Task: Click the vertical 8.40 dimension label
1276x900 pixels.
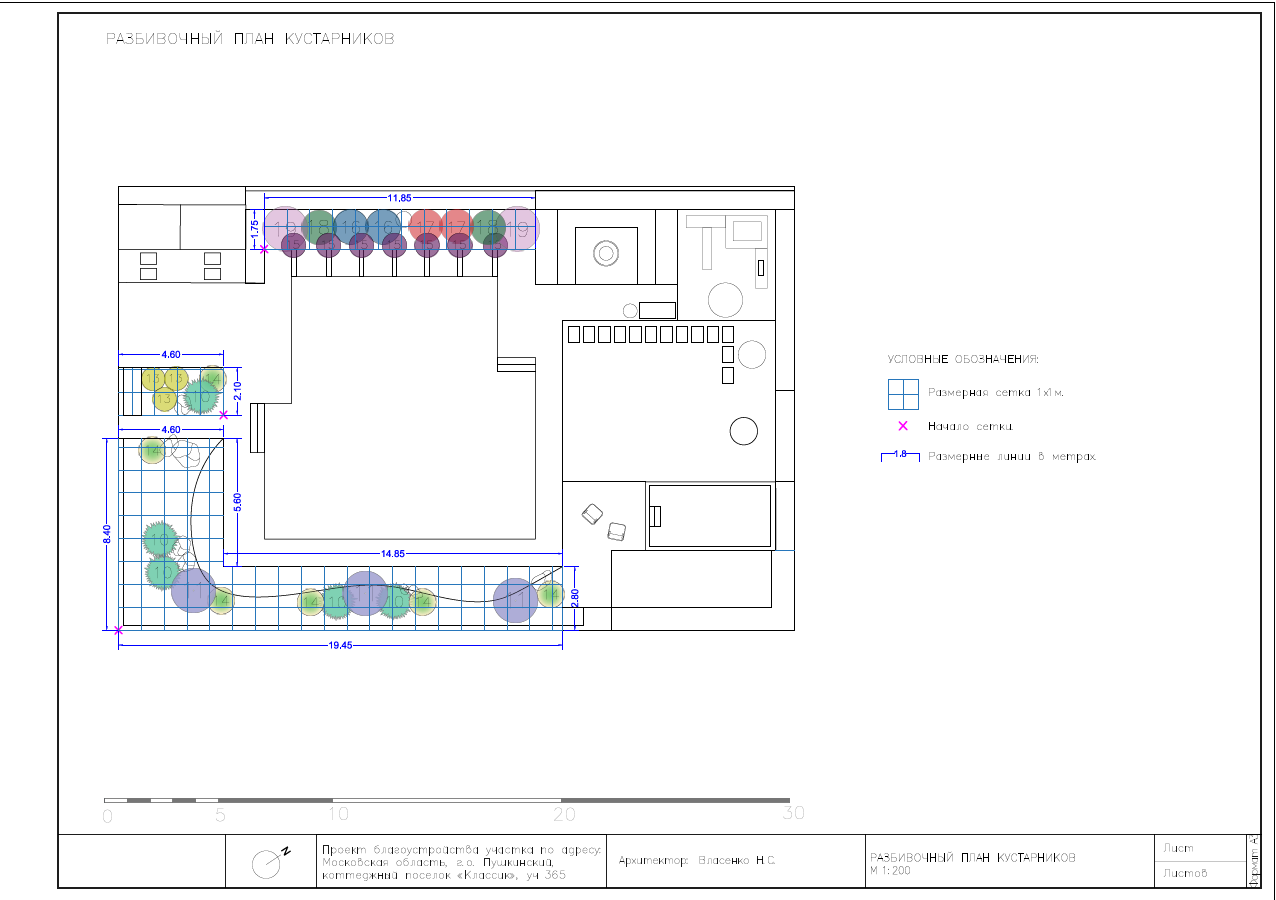Action: point(106,534)
